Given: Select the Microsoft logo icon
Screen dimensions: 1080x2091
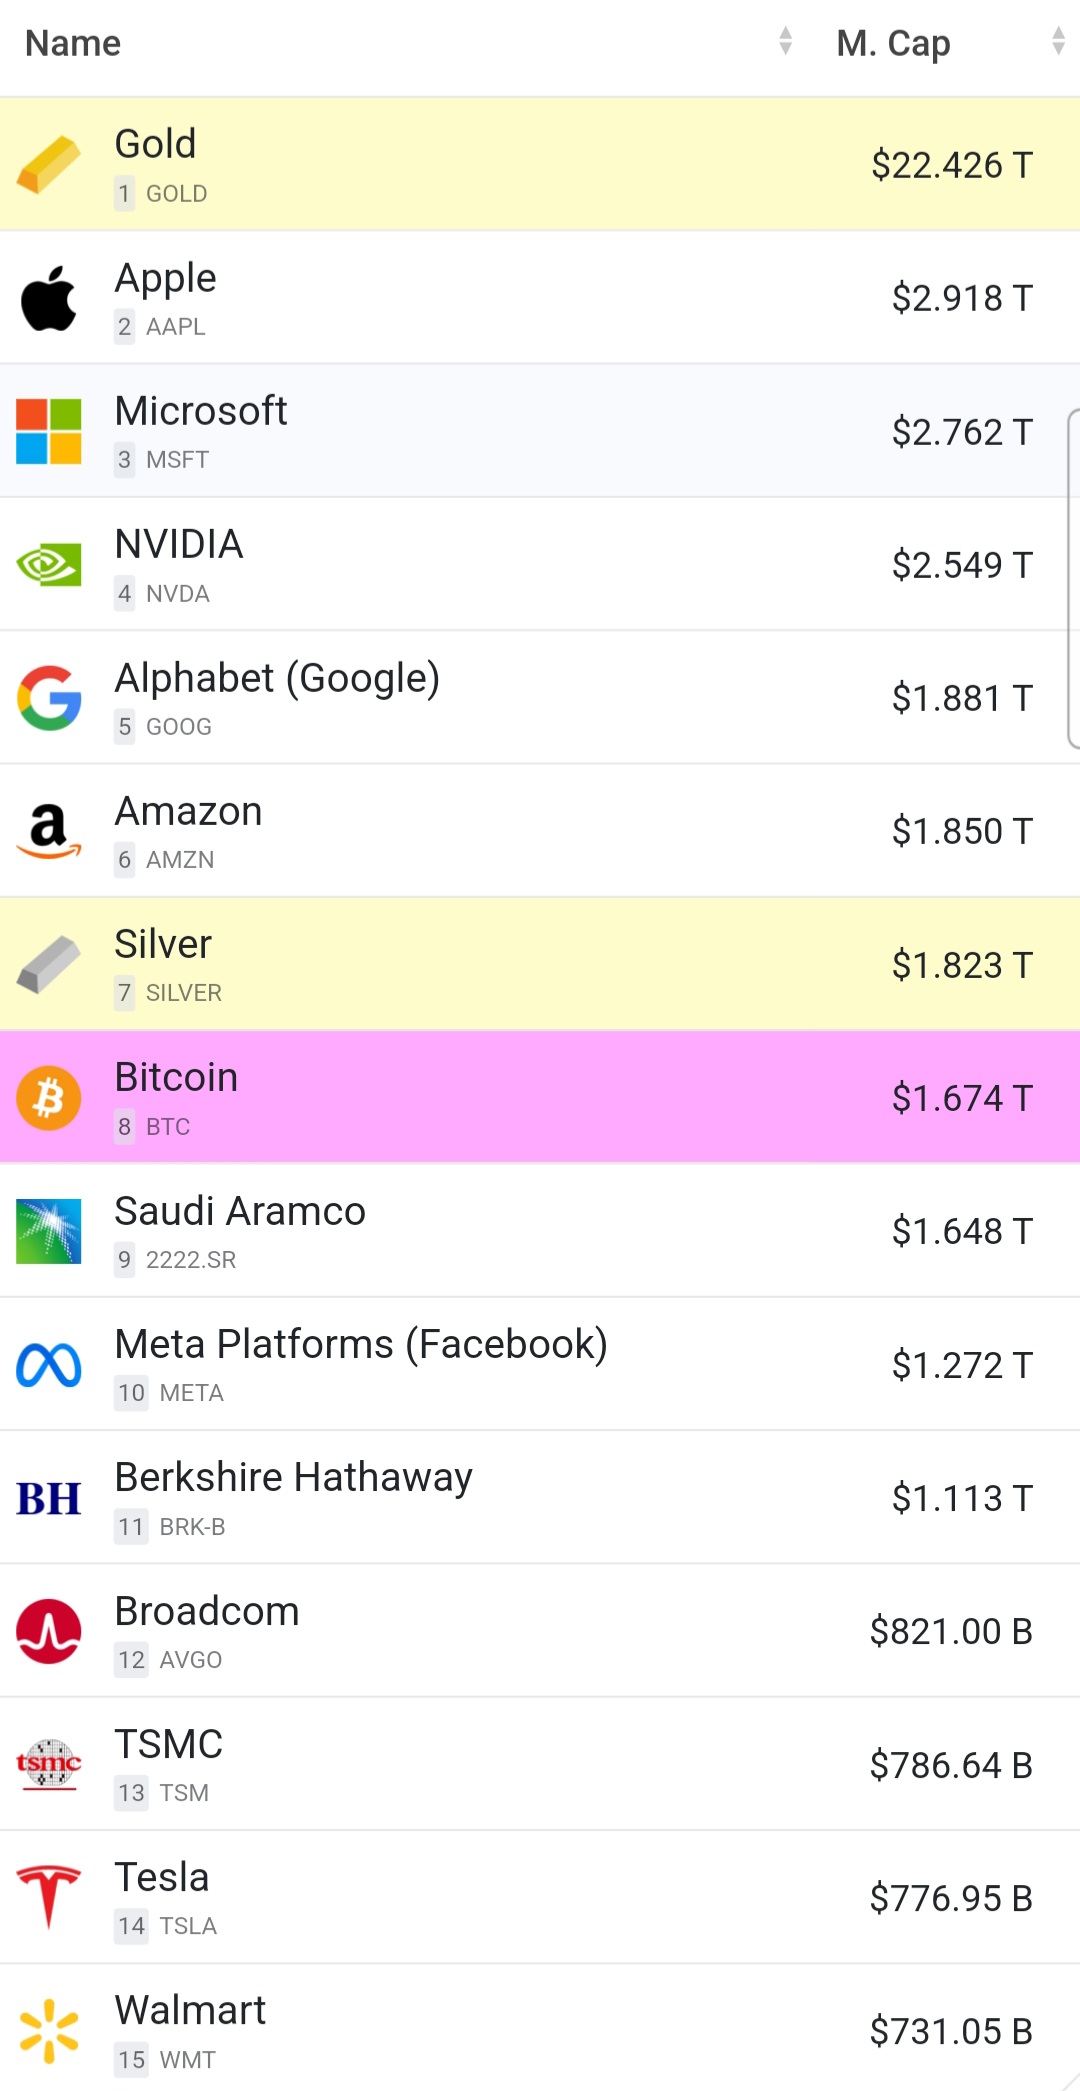Looking at the screenshot, I should [48, 431].
